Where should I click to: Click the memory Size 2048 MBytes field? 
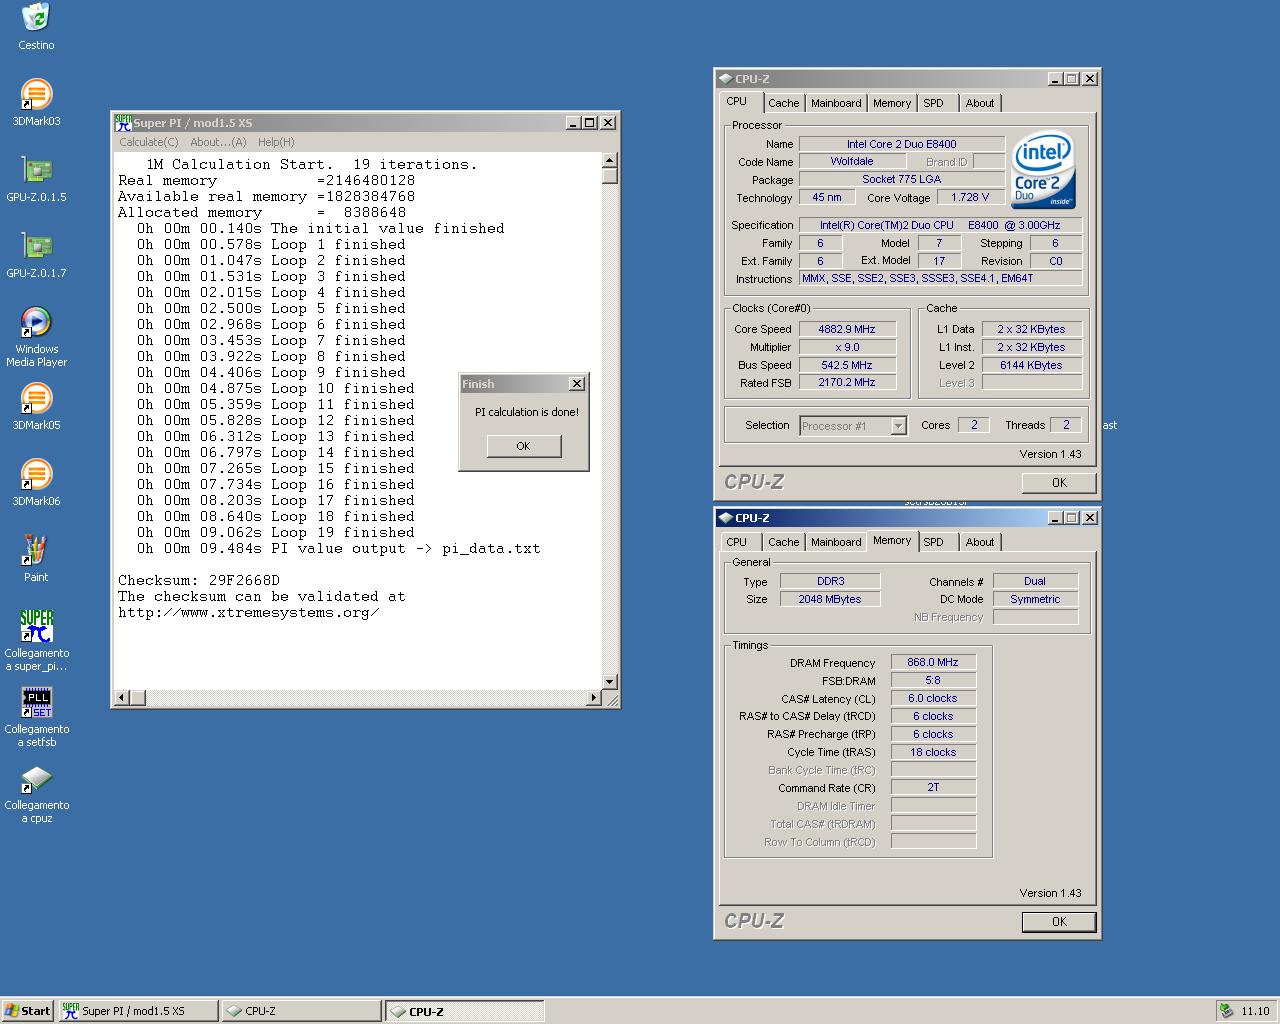pyautogui.click(x=830, y=599)
